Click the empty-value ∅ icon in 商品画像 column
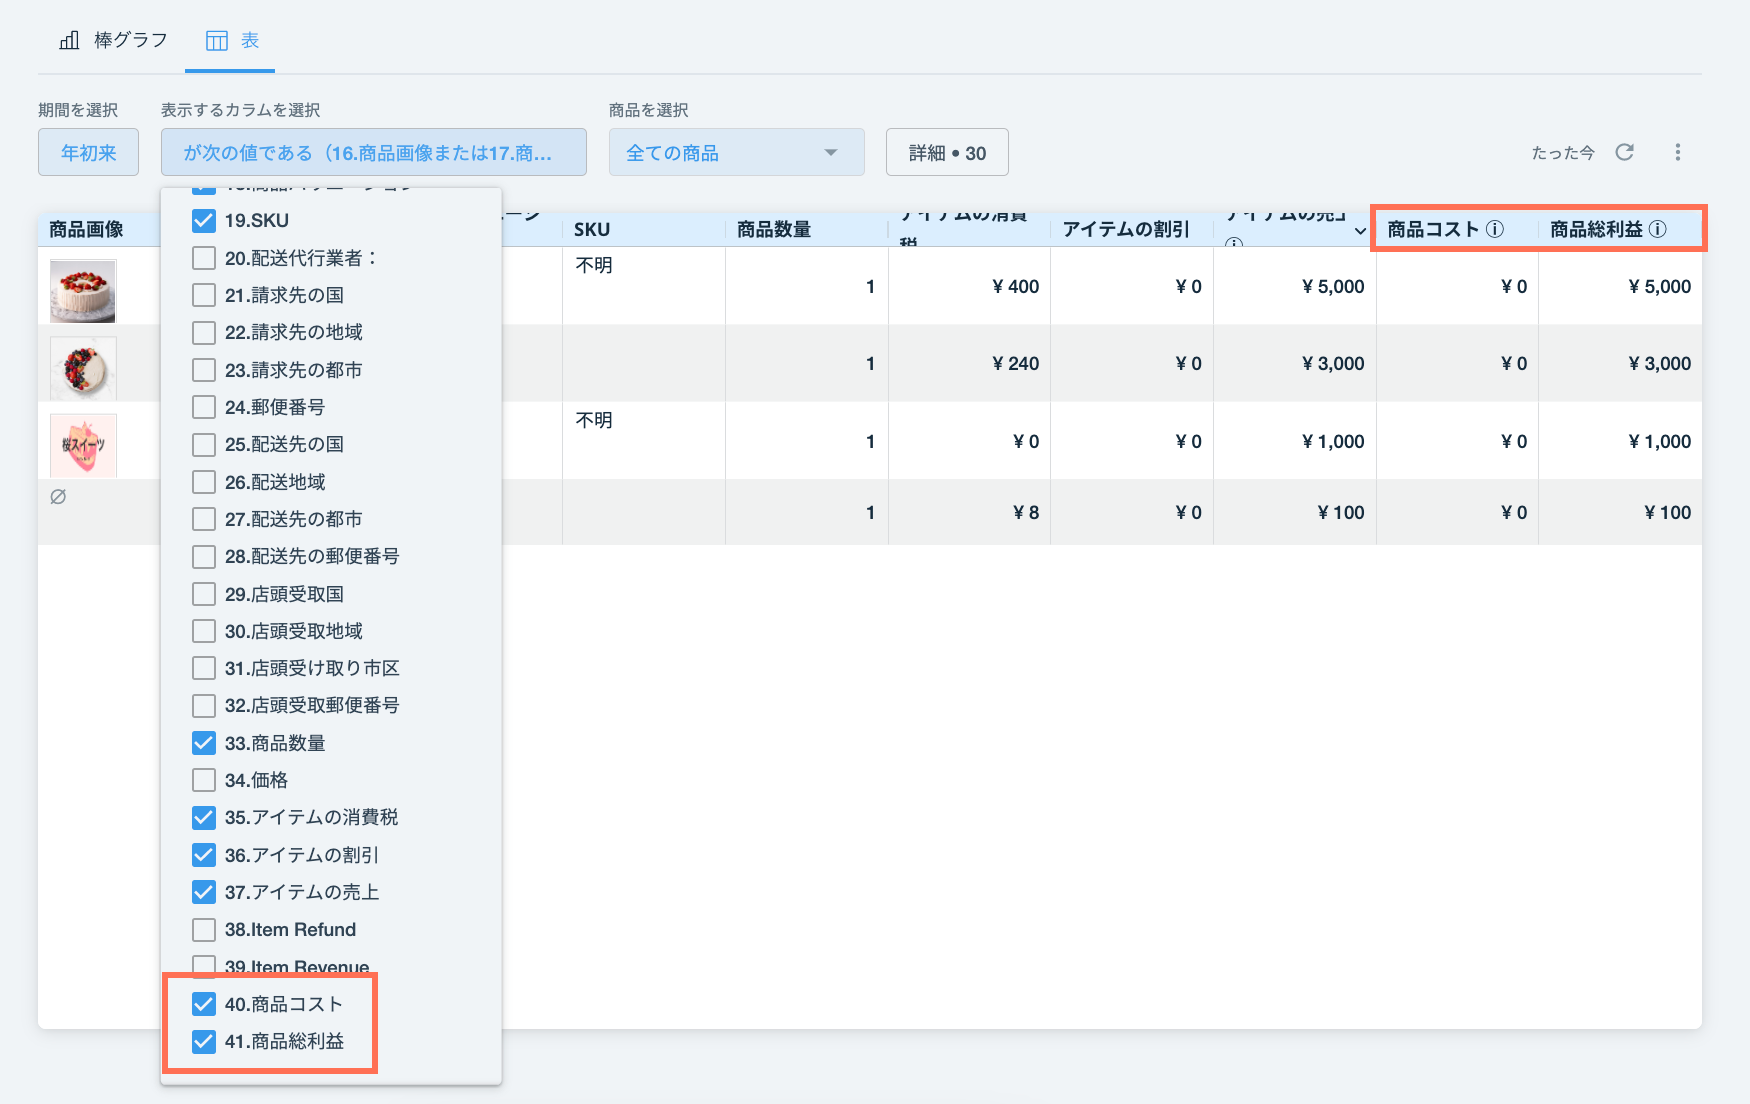 tap(58, 495)
